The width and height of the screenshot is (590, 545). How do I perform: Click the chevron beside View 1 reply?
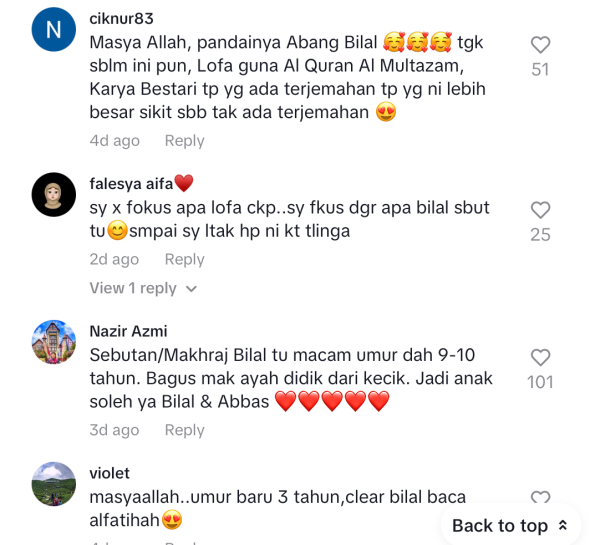tap(192, 289)
